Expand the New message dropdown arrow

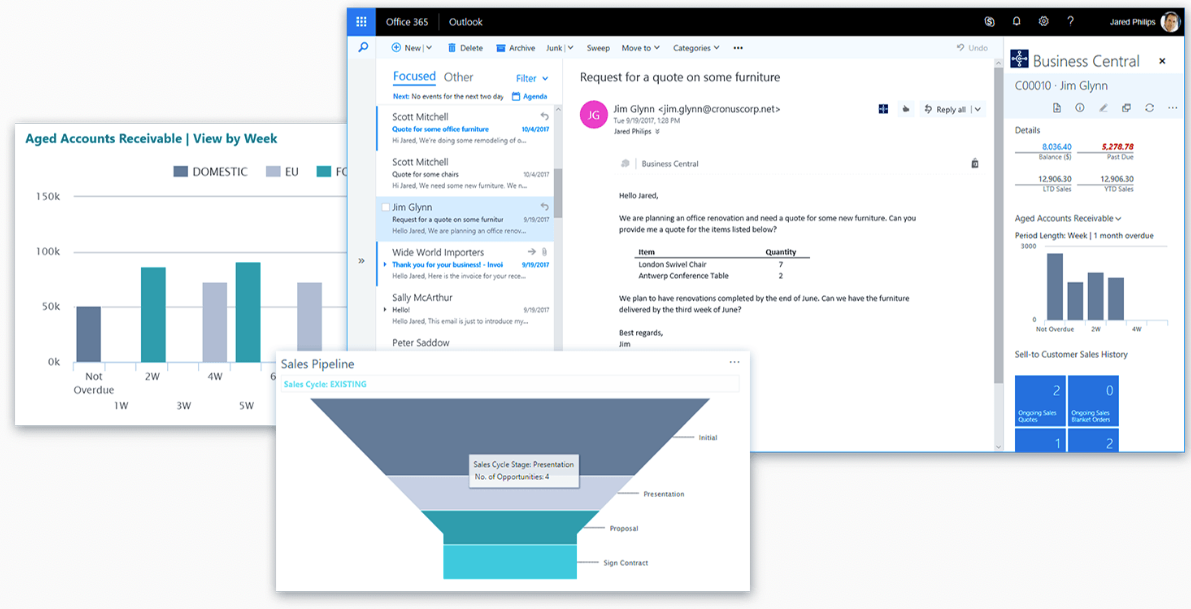click(429, 48)
